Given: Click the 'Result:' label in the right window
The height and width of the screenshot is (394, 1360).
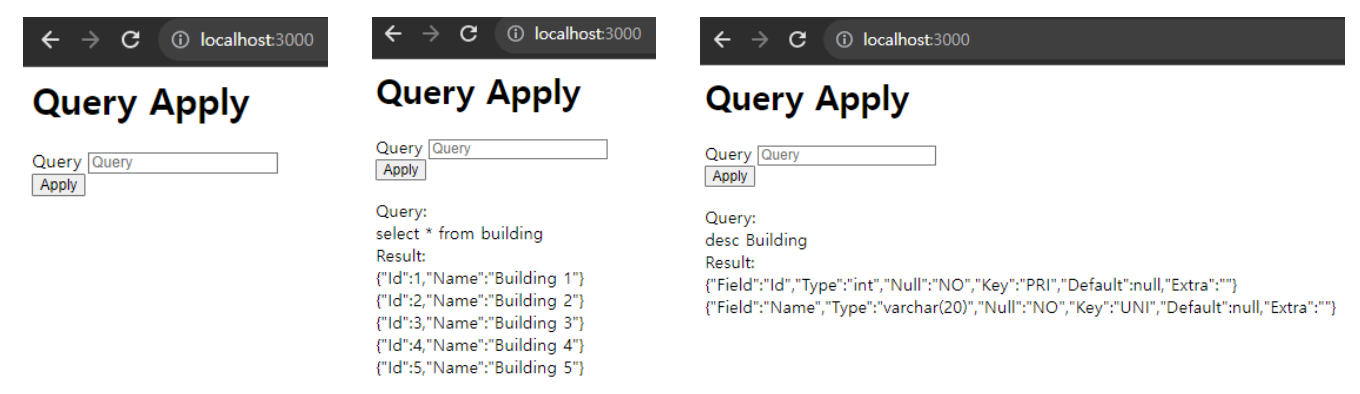Looking at the screenshot, I should 730,262.
